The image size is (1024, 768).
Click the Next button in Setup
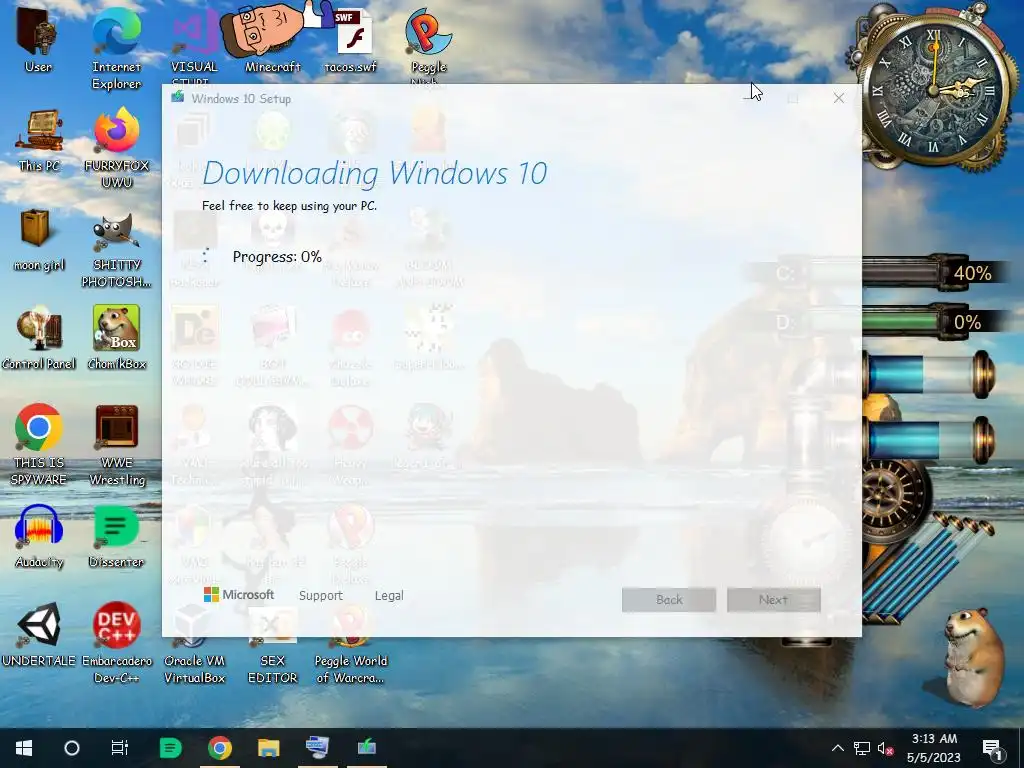coord(773,600)
